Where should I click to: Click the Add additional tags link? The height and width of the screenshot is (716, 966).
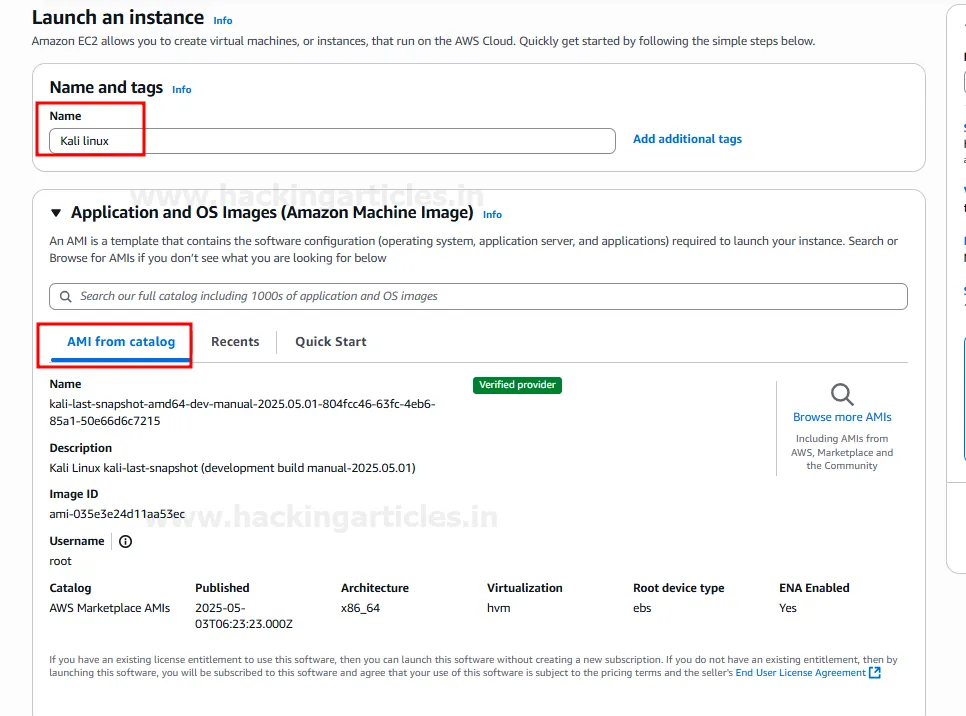coord(687,139)
